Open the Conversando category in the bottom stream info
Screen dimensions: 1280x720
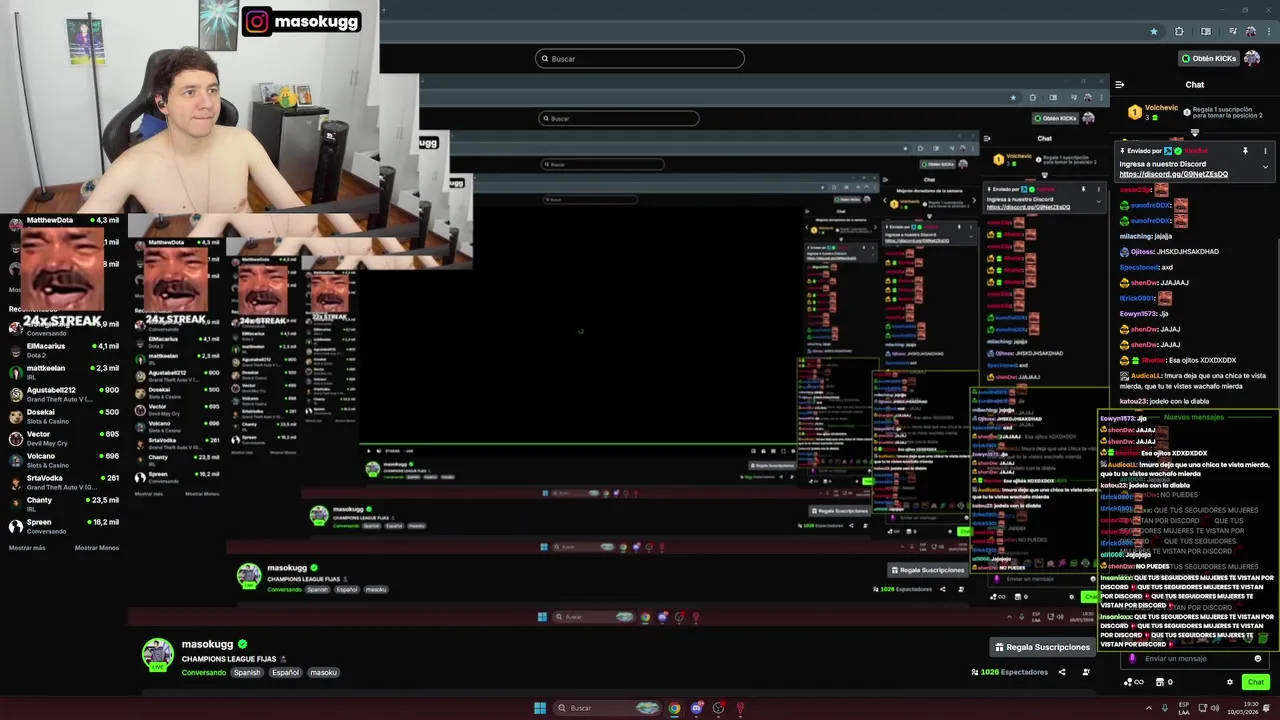click(204, 673)
